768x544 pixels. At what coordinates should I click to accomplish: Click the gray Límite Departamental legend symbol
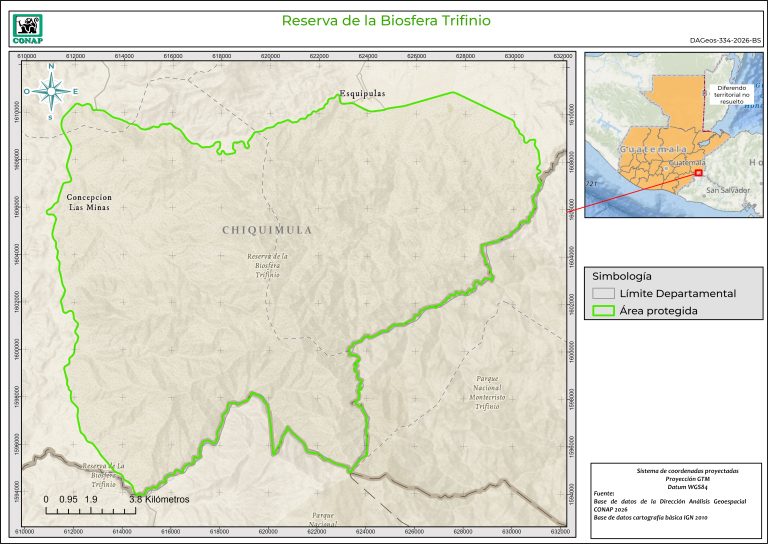[602, 294]
